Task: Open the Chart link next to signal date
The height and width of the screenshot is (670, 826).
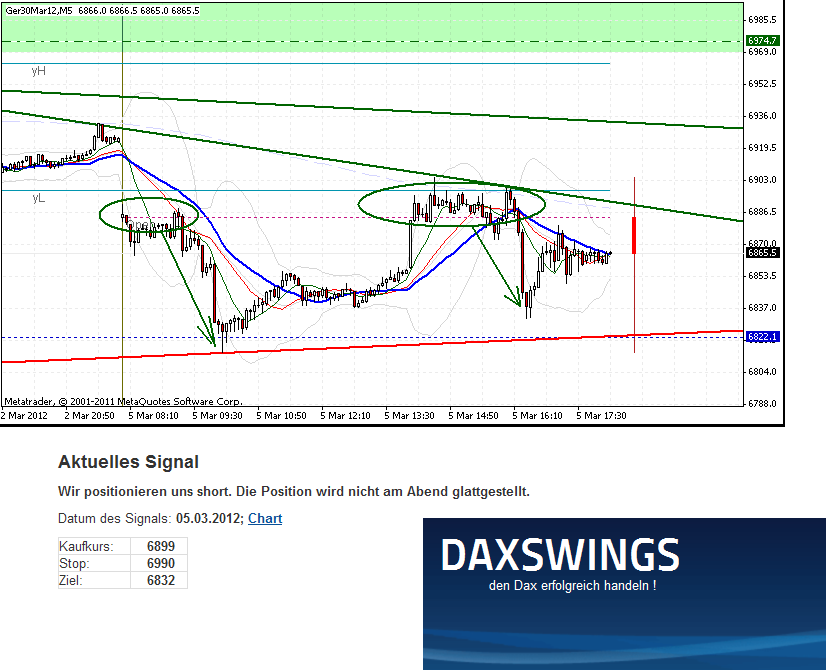Action: tap(265, 518)
